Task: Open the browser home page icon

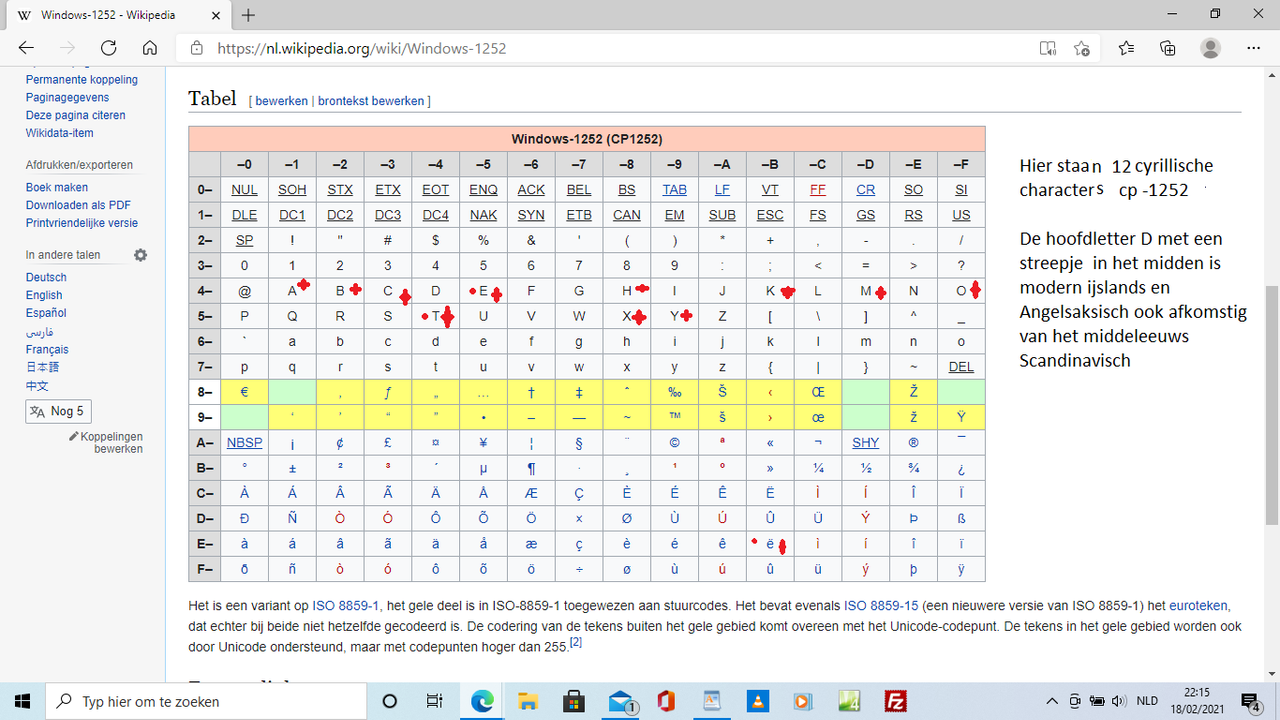Action: click(150, 48)
